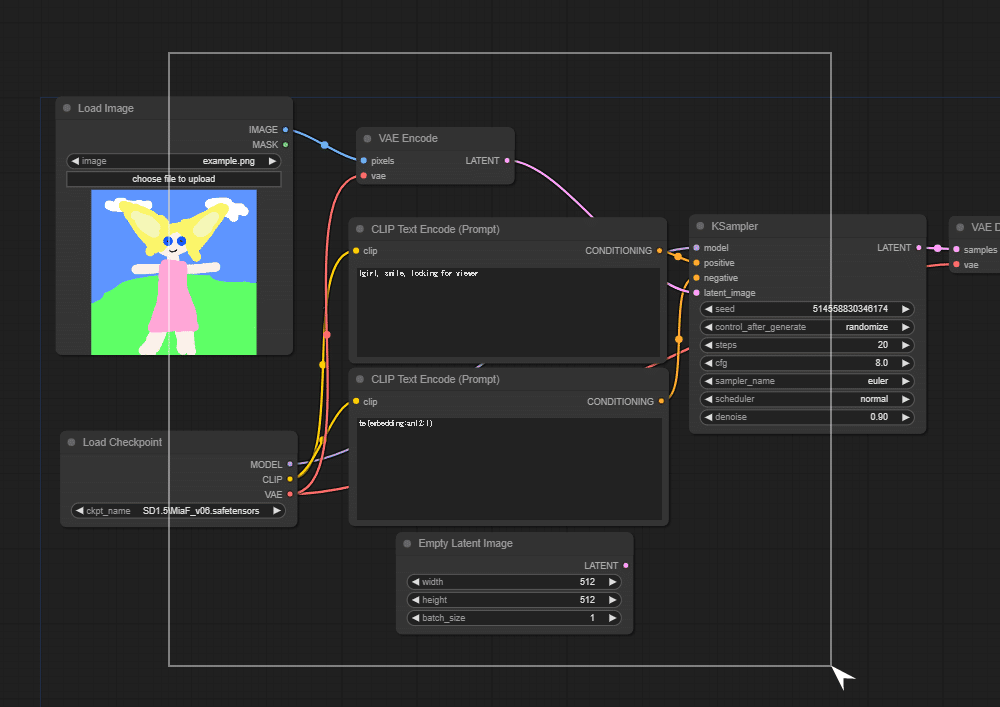Click the denoise value 0.90

point(879,417)
